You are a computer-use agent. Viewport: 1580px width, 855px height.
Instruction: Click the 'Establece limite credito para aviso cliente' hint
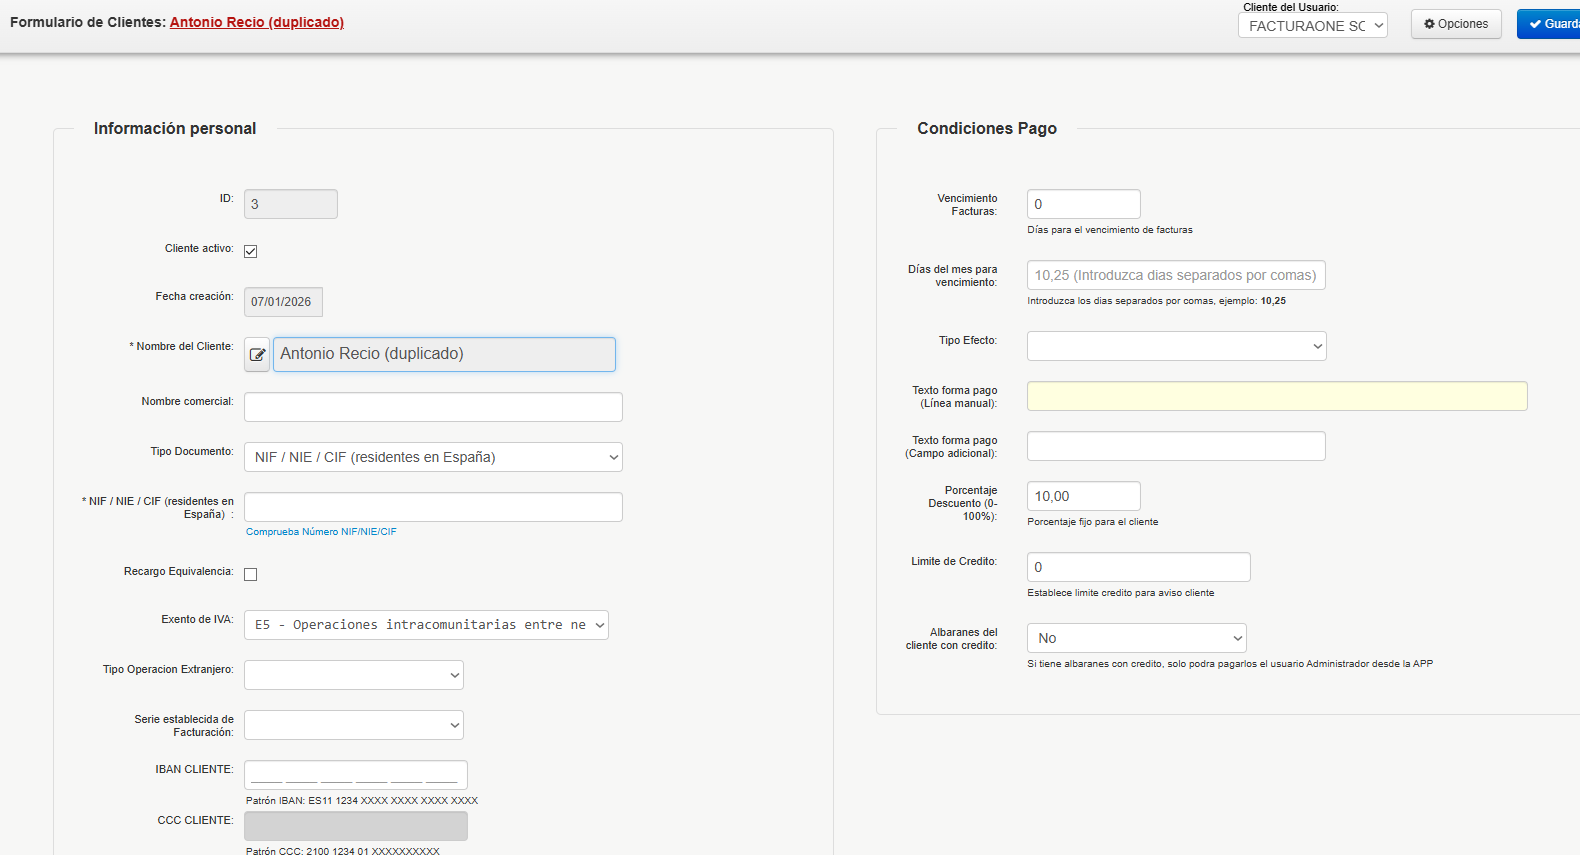(1121, 593)
